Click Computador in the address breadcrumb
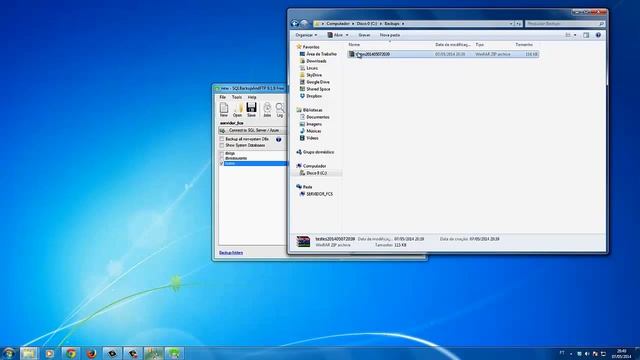Image resolution: width=640 pixels, height=360 pixels. (338, 24)
